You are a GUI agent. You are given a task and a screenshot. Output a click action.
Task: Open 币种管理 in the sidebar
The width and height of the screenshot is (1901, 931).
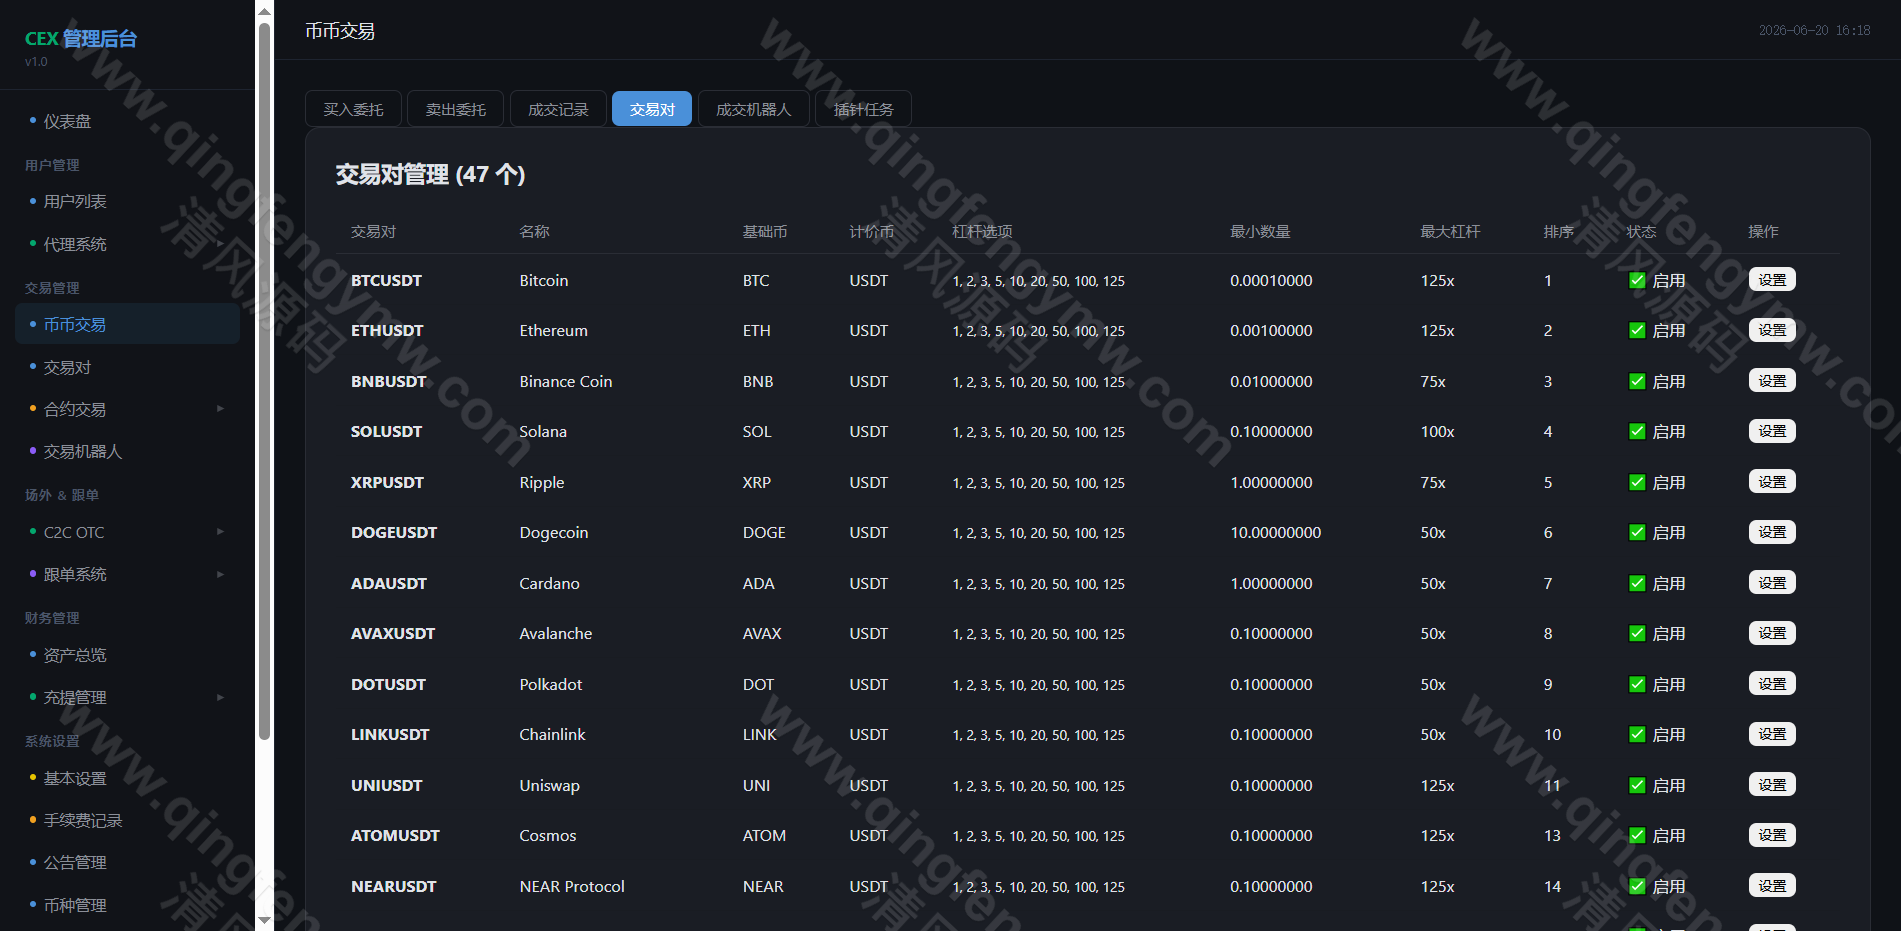pyautogui.click(x=127, y=905)
